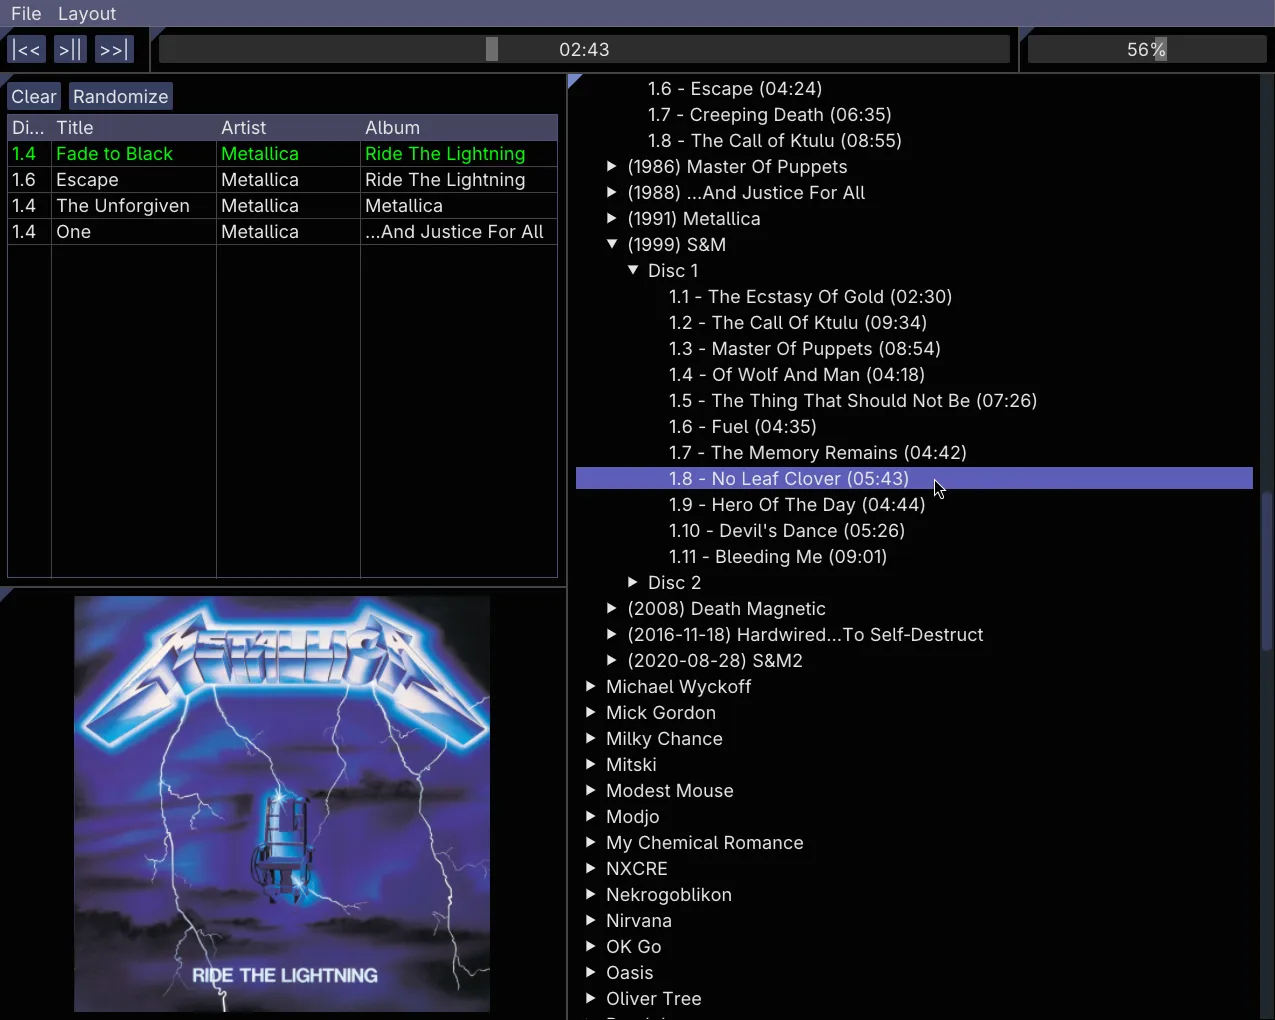Open the Layout menu
Viewport: 1275px width, 1020px height.
coord(86,13)
